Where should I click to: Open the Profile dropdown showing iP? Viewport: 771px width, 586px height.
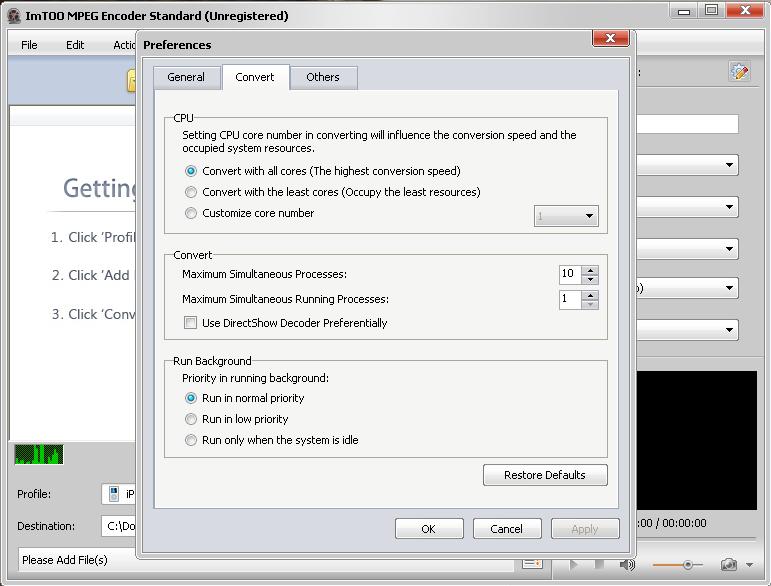pyautogui.click(x=119, y=494)
